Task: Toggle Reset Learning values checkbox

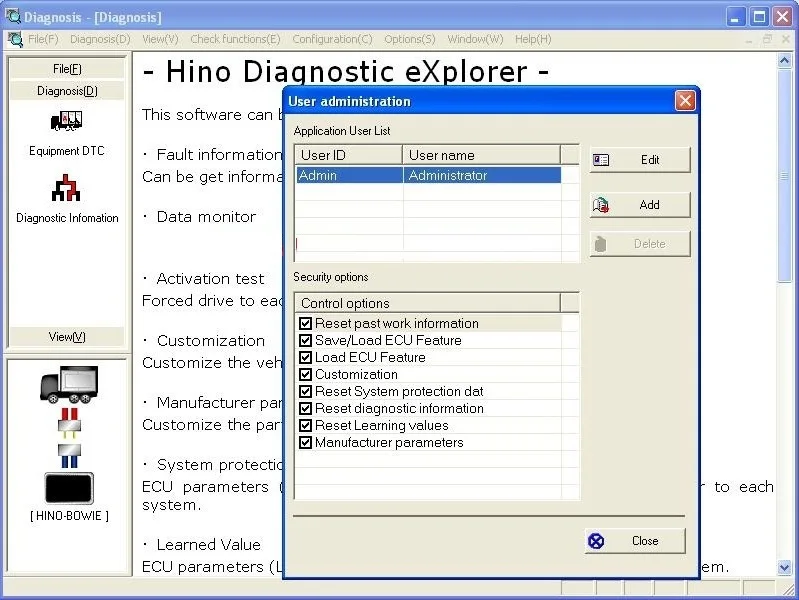Action: (x=305, y=426)
